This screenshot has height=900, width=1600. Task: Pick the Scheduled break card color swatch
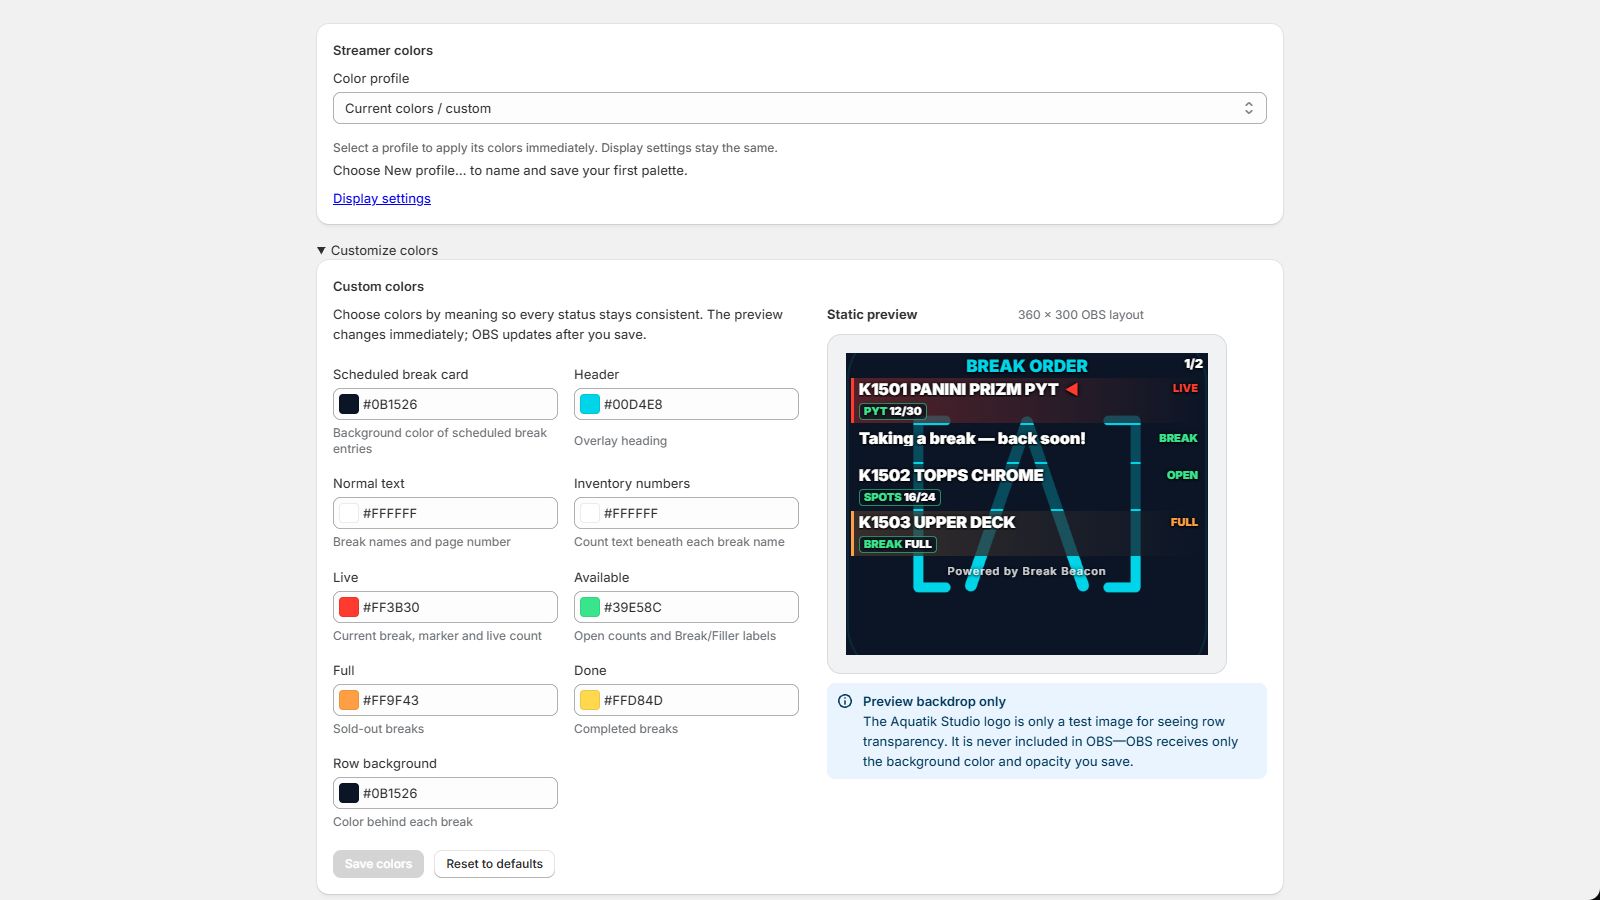tap(349, 404)
